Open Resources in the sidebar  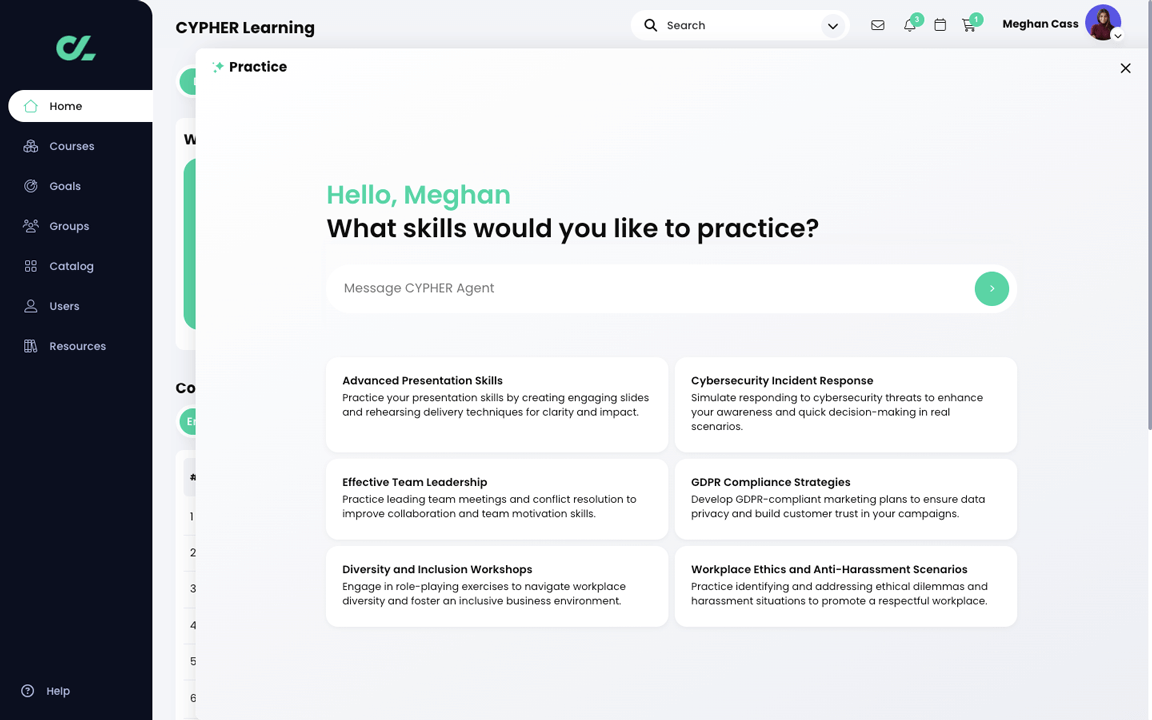[x=77, y=346]
